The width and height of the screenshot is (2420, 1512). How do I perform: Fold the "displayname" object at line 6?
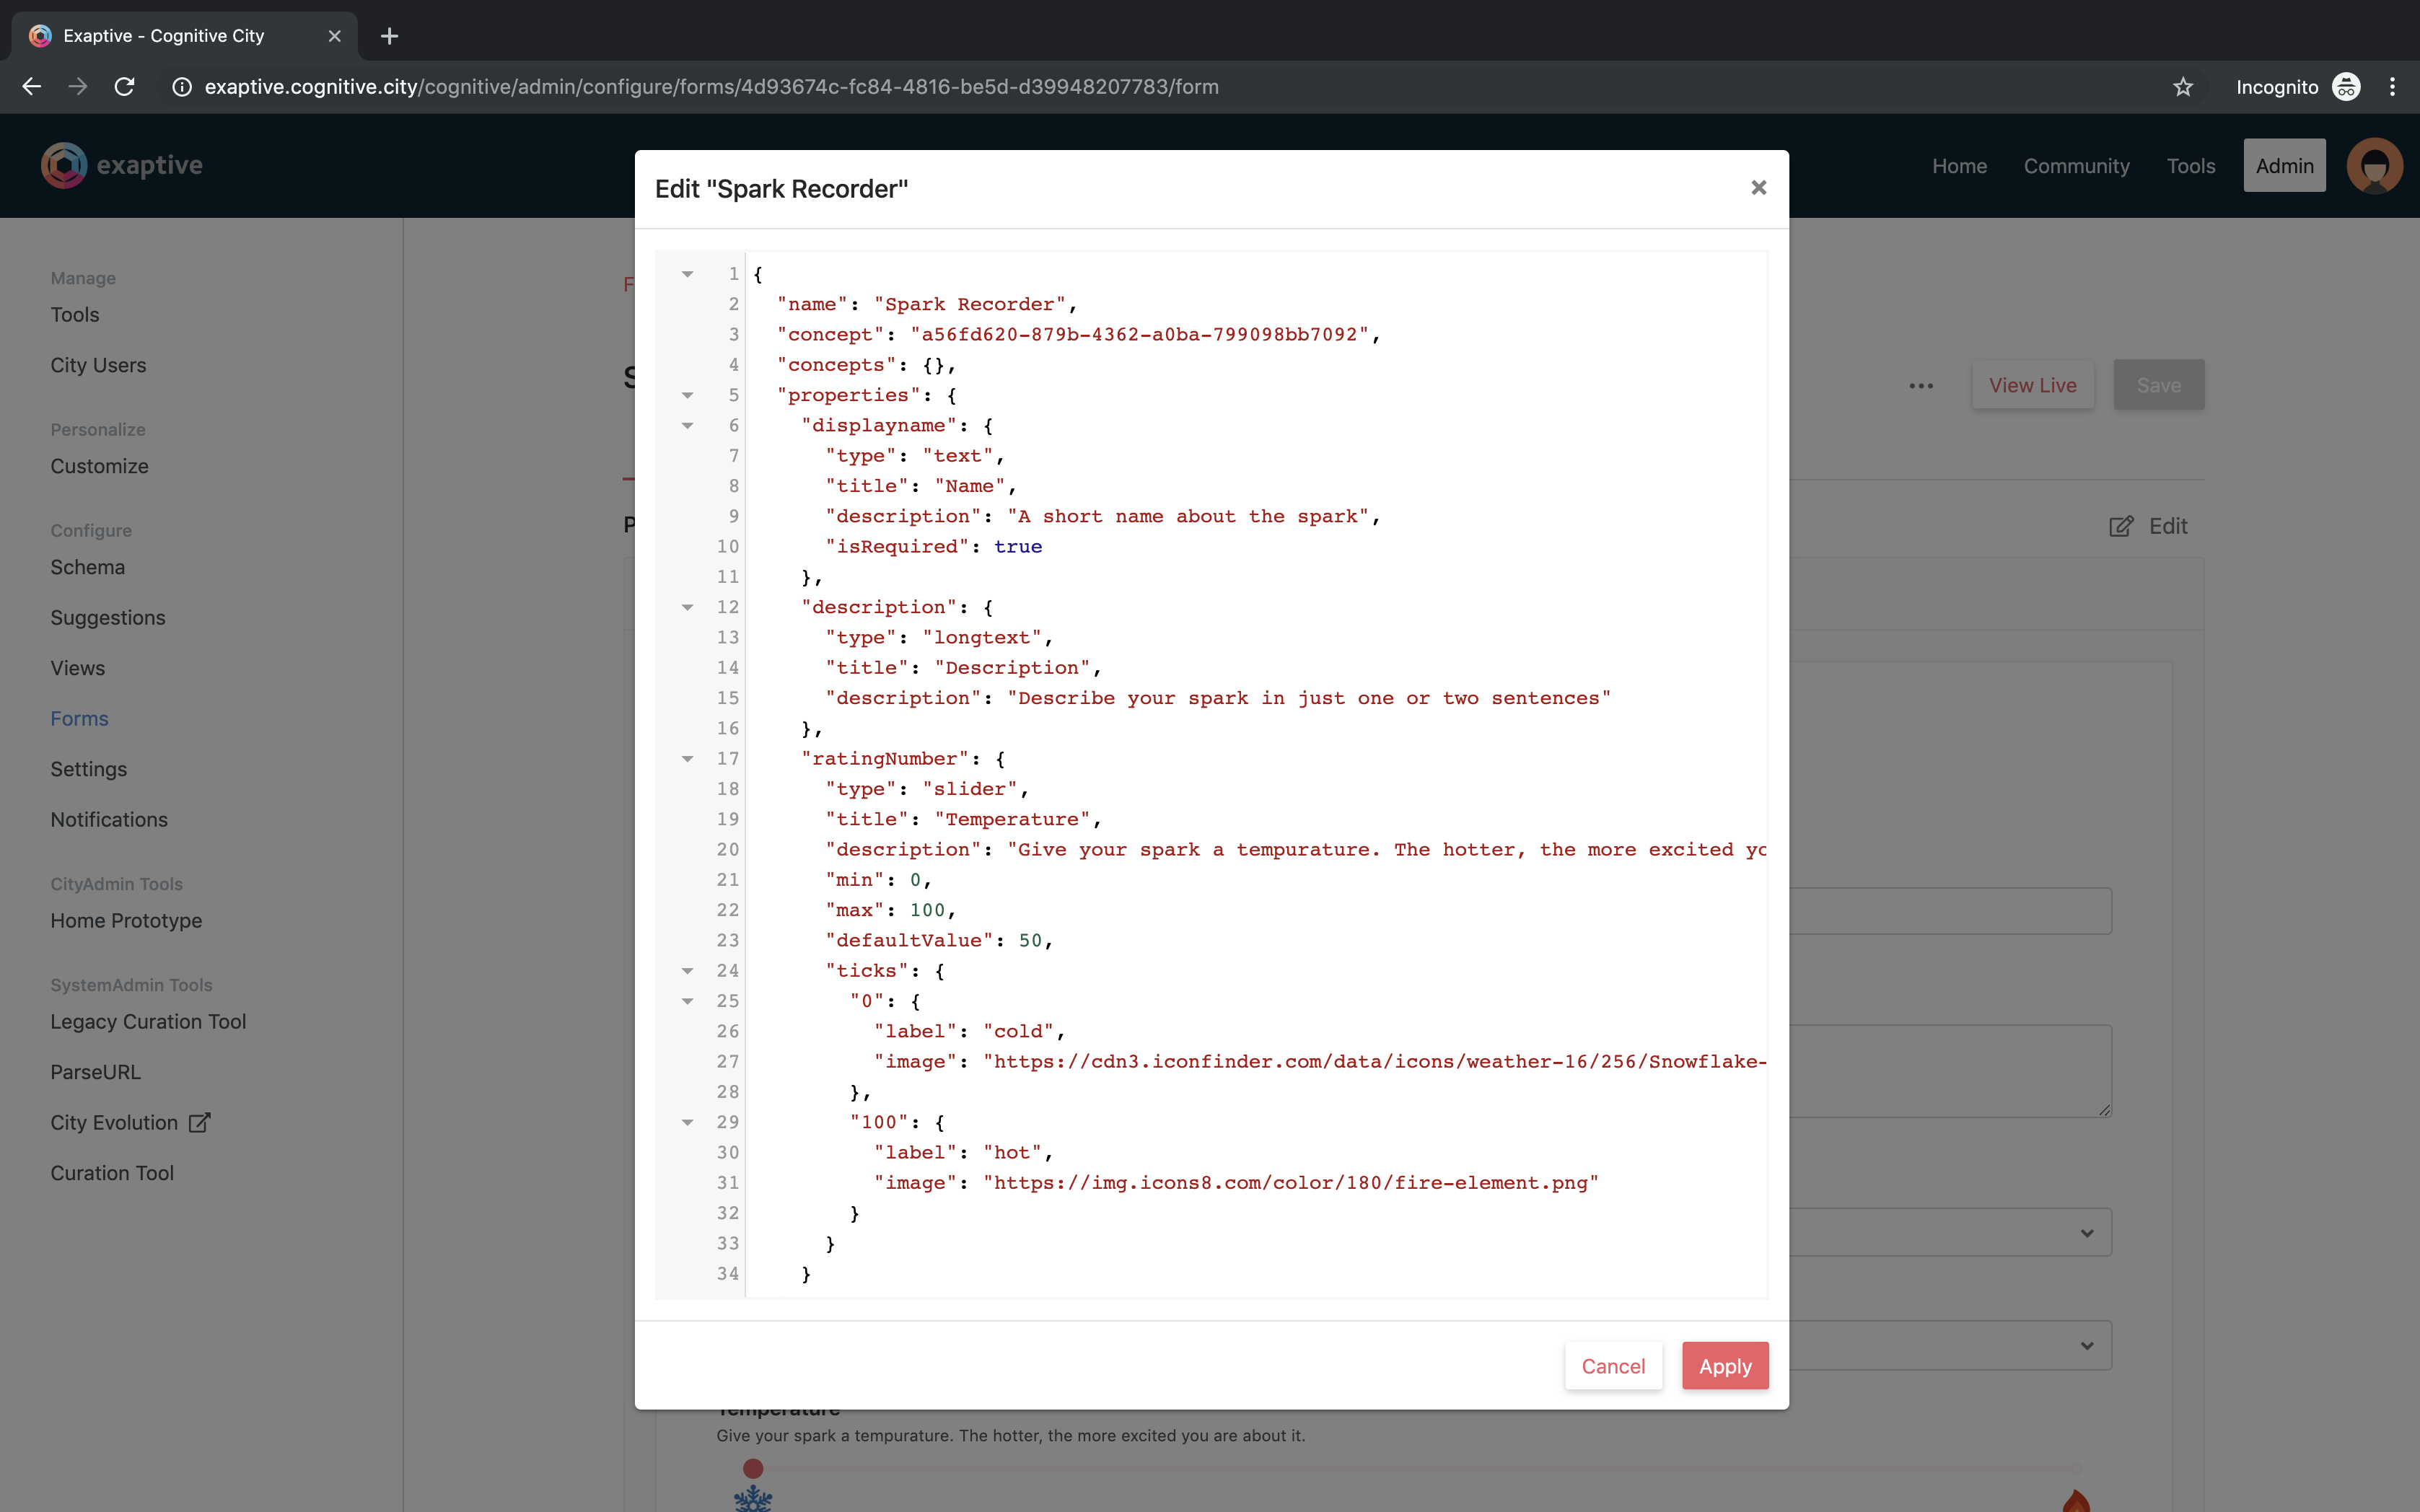[x=687, y=426]
